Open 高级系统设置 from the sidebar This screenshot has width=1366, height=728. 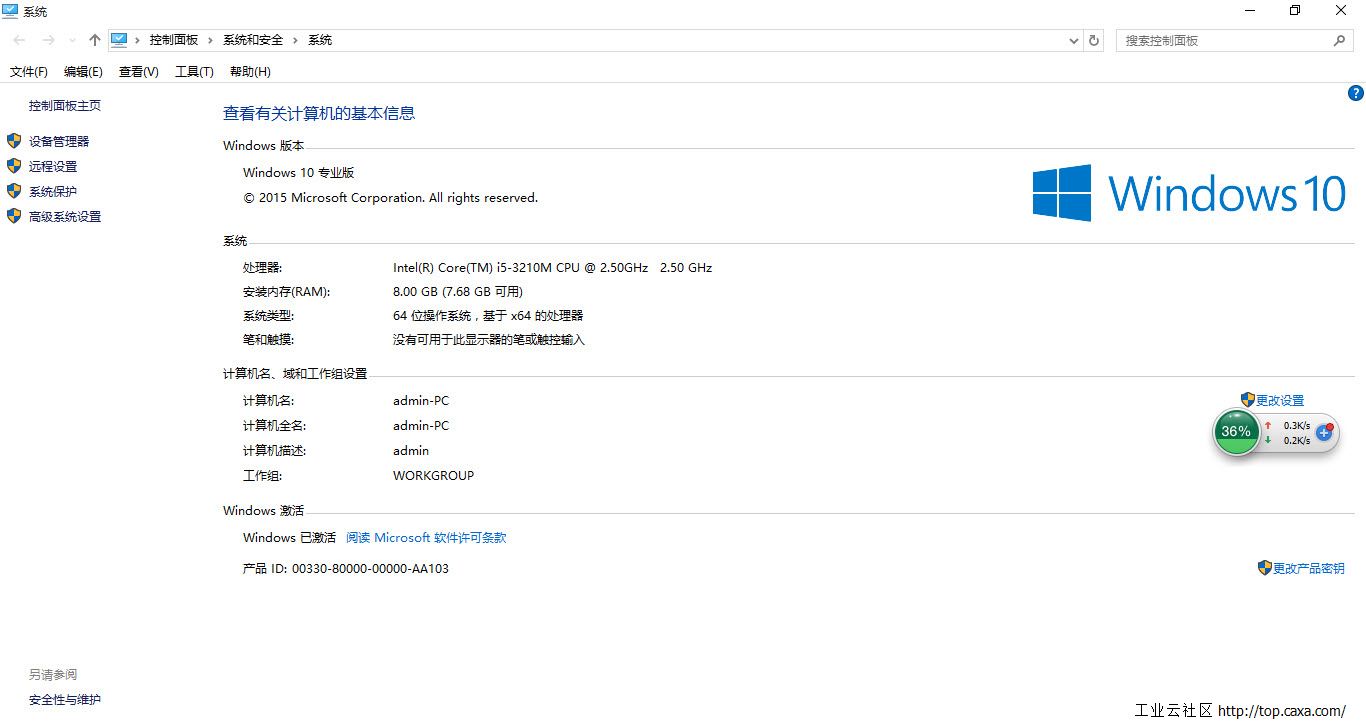point(65,217)
